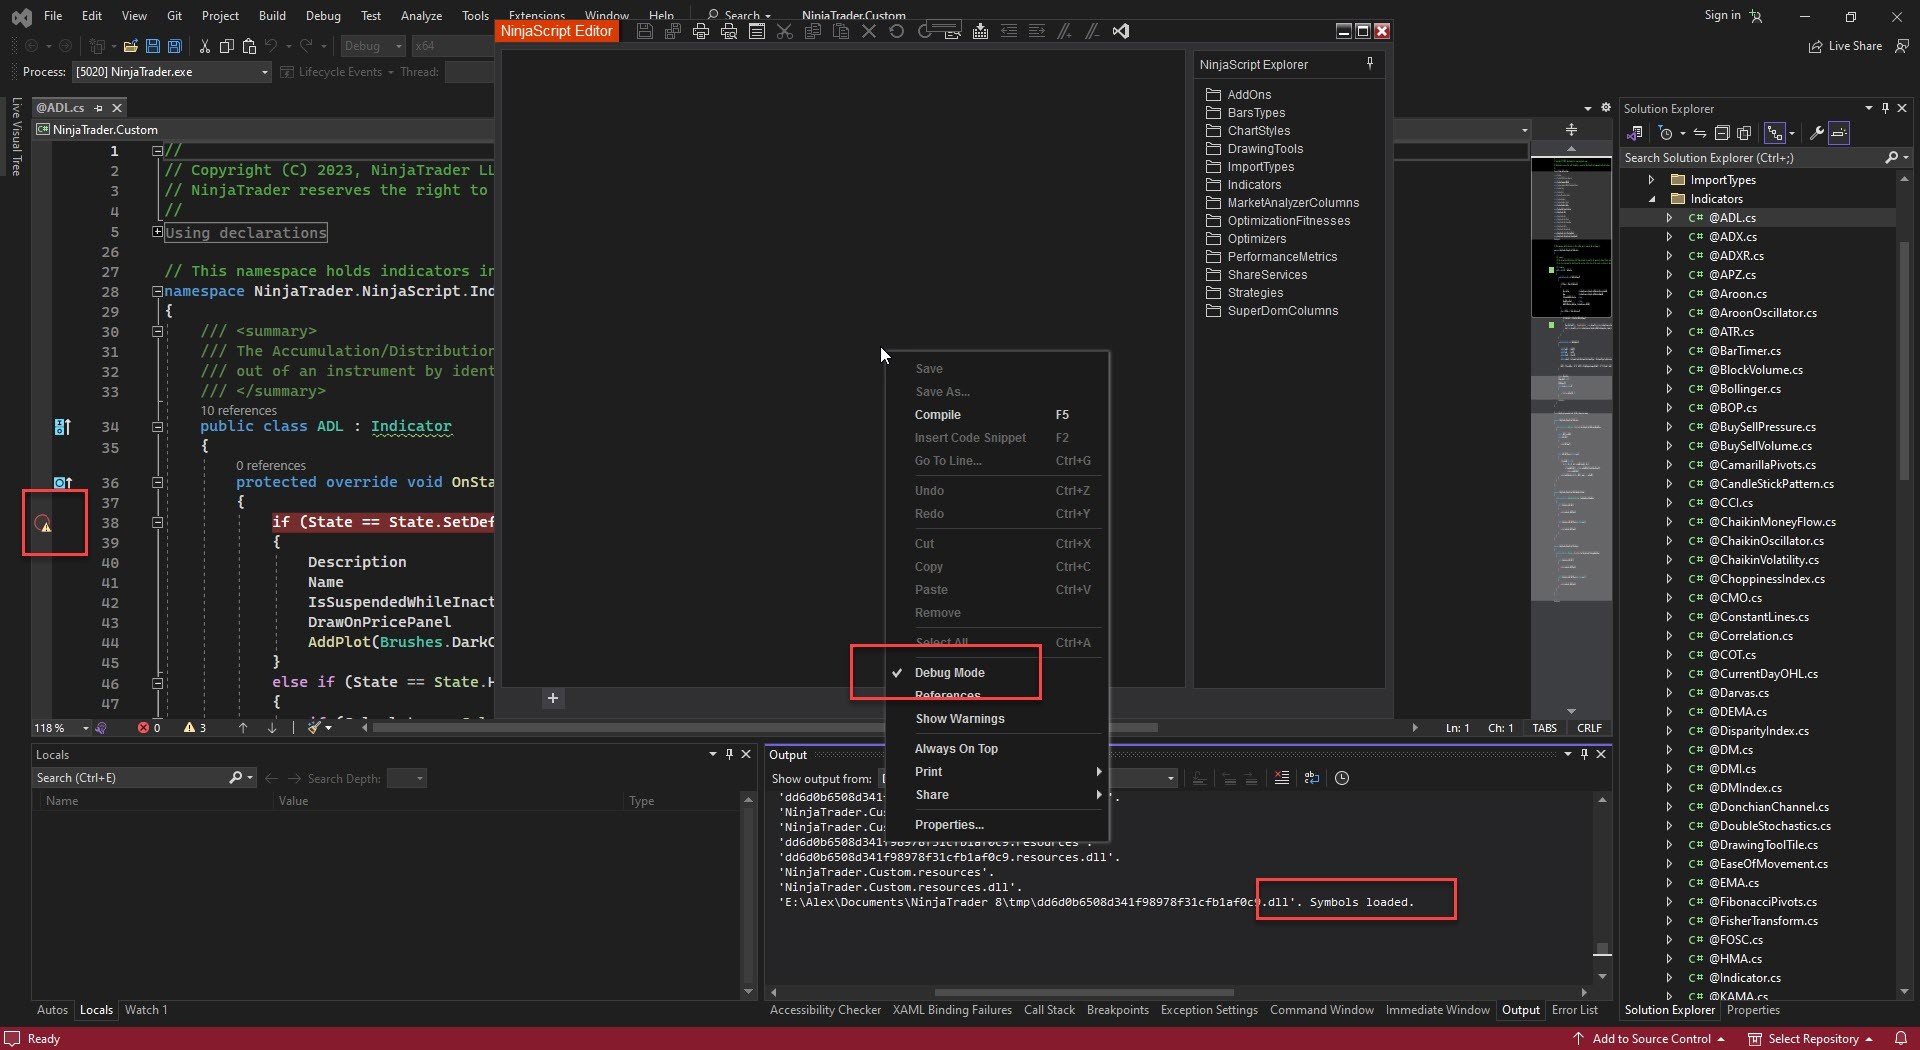Click the Live Share button
Image resolution: width=1920 pixels, height=1050 pixels.
tap(1845, 46)
